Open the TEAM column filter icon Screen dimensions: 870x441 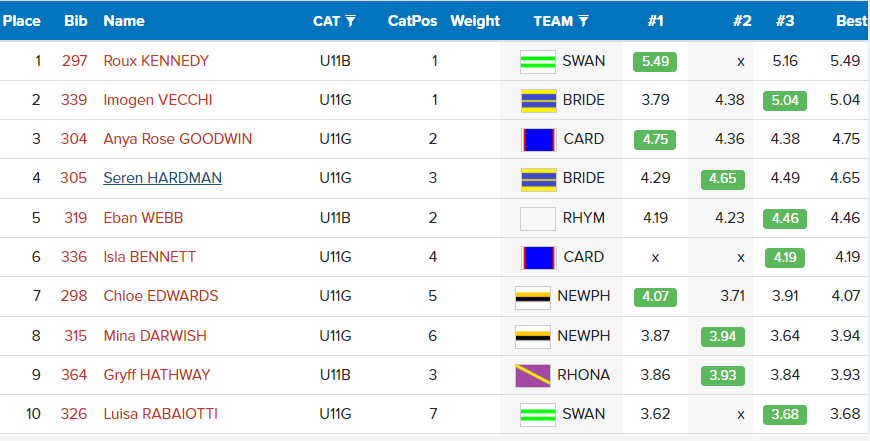tap(583, 21)
